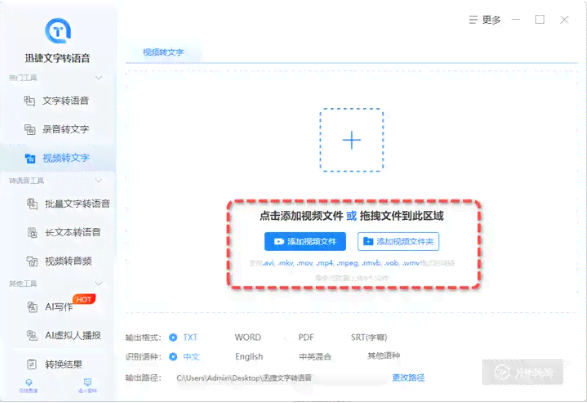Image resolution: width=587 pixels, height=403 pixels.
Task: Select SRT(字幕) output format
Action: coord(369,337)
